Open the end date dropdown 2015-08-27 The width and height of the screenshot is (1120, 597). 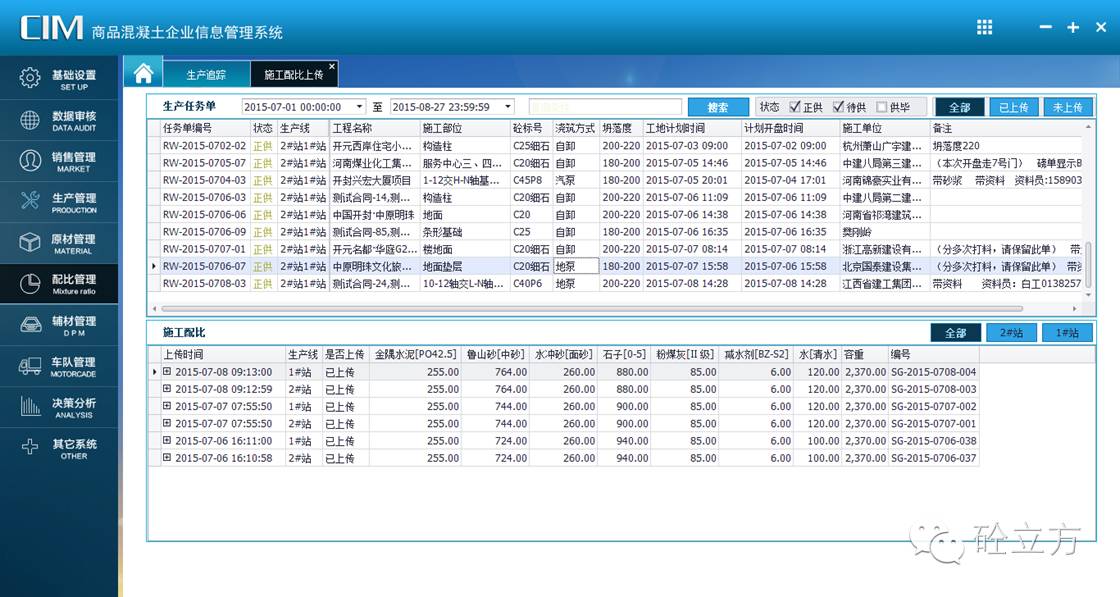tap(508, 107)
